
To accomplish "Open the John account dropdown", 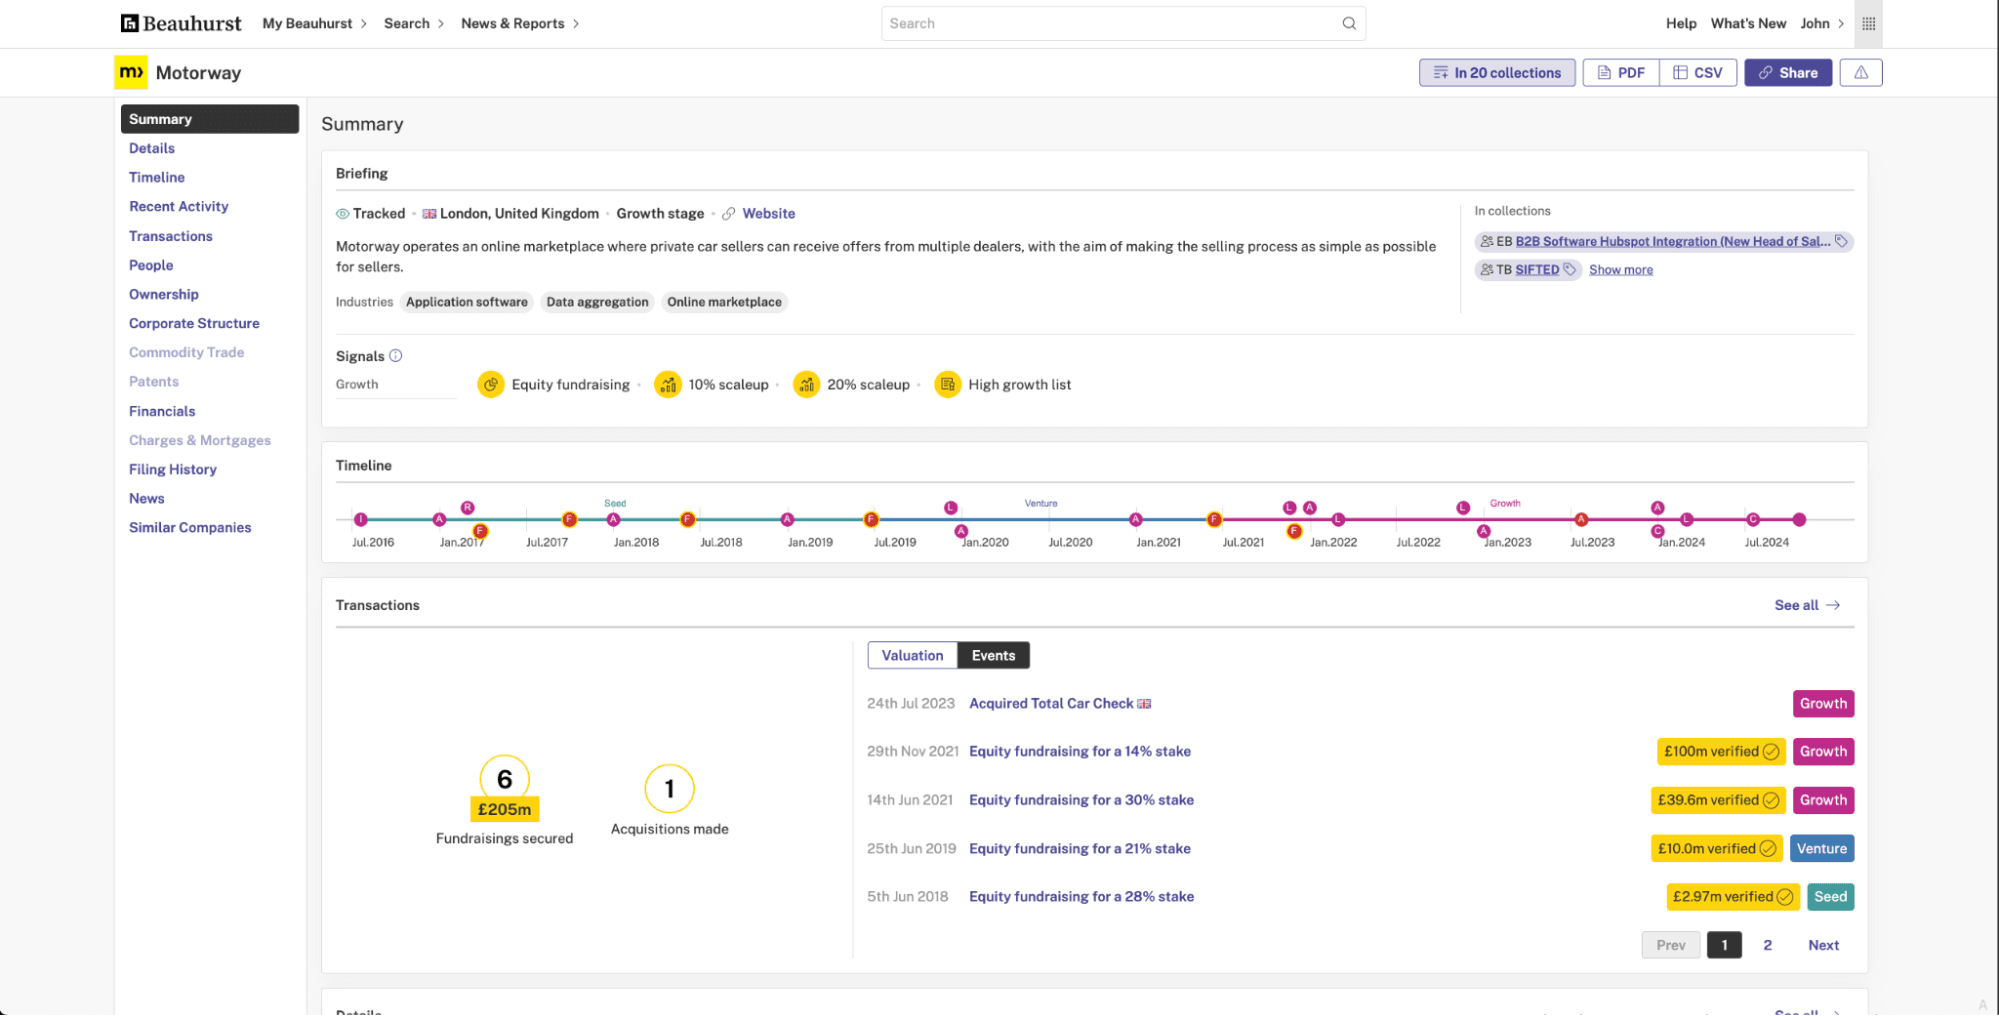I will (1822, 23).
